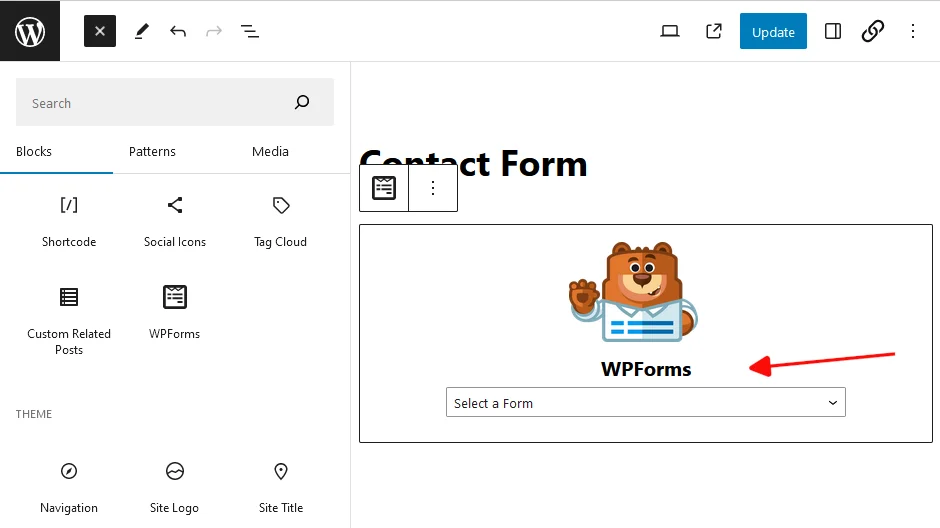
Task: Select the pencil Tools icon
Action: 141,31
